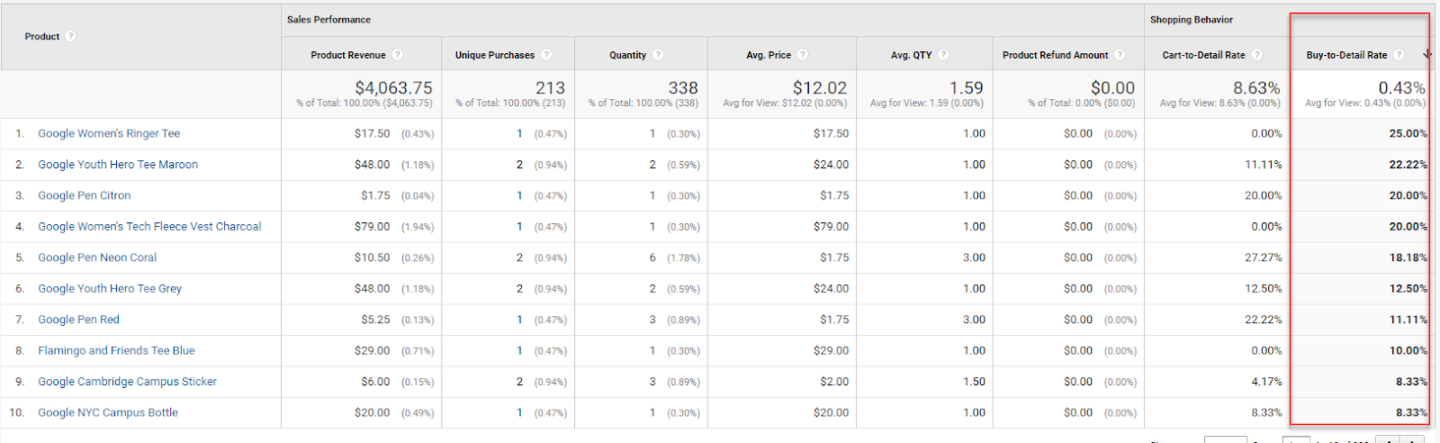Open Google Women's Ringer Tee link
This screenshot has height=443, width=1440.
coord(109,134)
